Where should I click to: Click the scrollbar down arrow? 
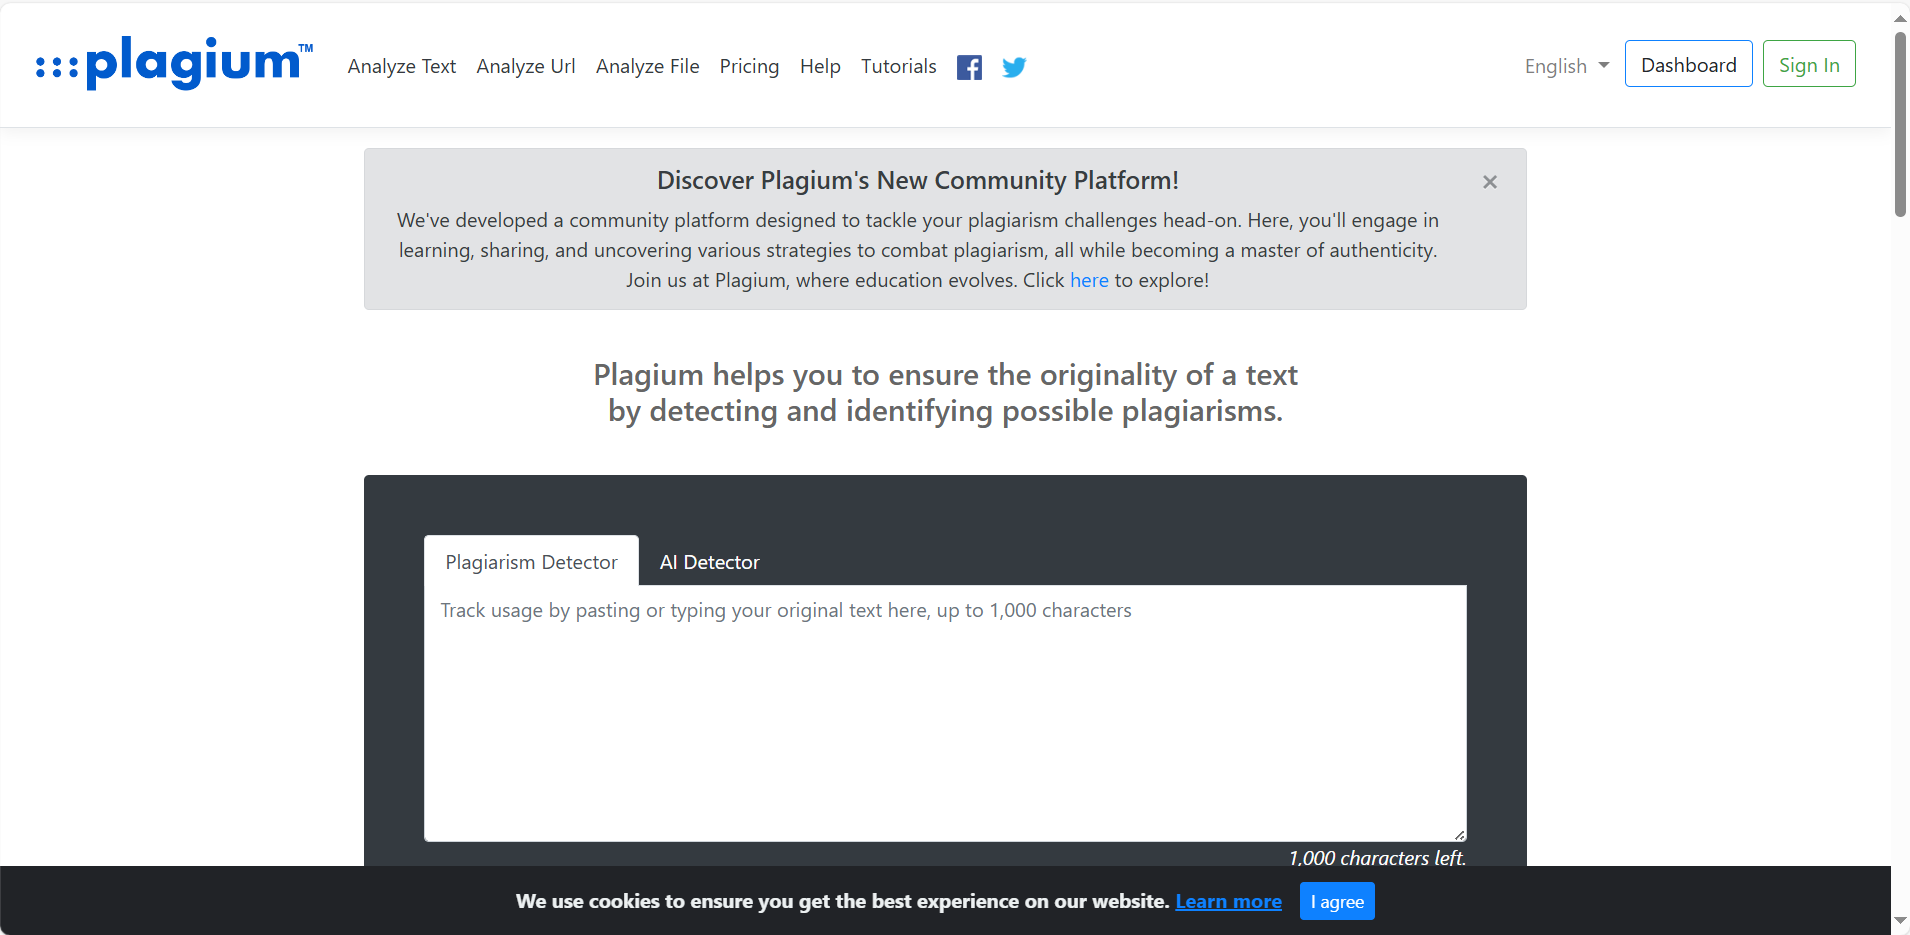click(x=1900, y=921)
